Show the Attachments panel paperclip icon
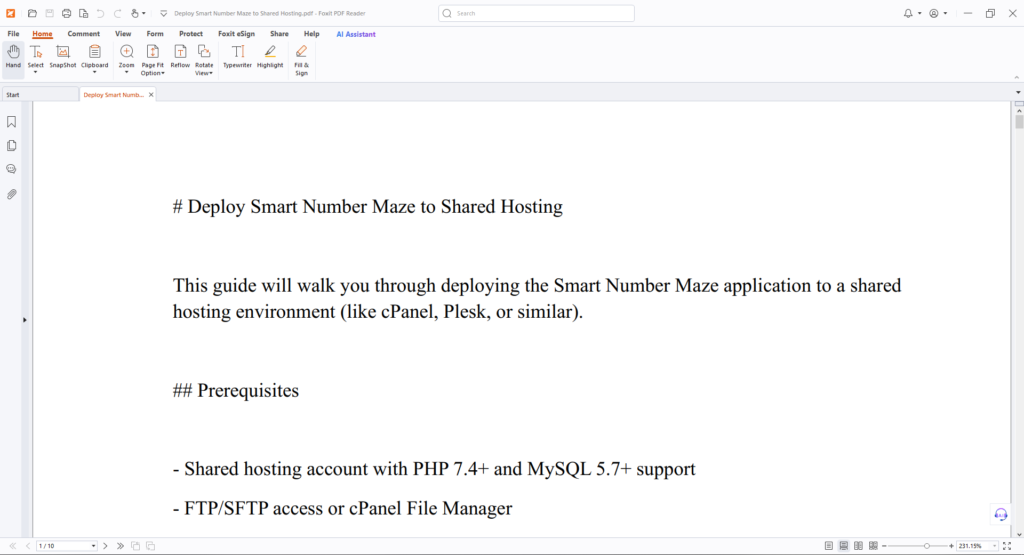The width and height of the screenshot is (1024, 555). (x=12, y=194)
